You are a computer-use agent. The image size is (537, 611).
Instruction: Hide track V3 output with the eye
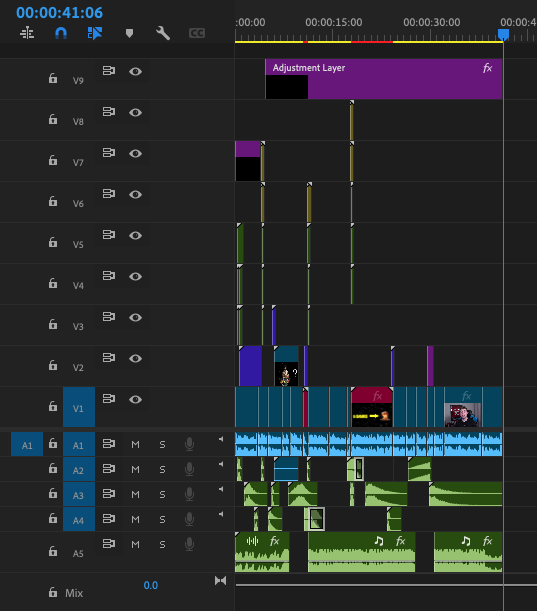tap(135, 317)
